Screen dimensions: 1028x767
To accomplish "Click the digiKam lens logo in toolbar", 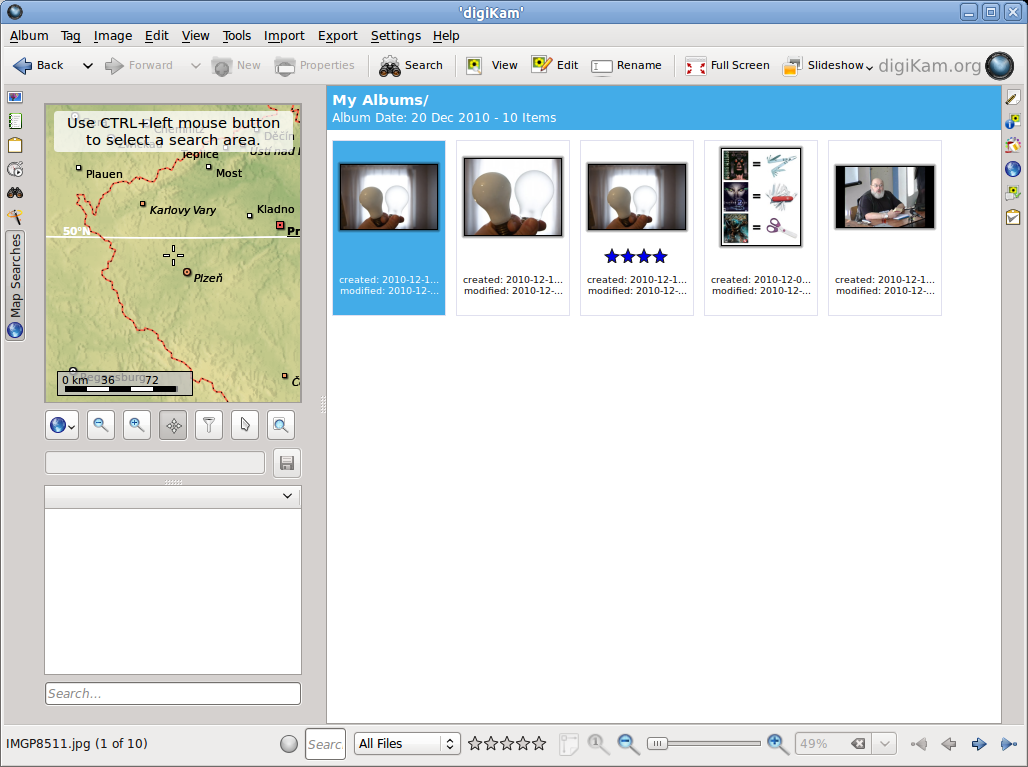I will pyautogui.click(x=1000, y=66).
